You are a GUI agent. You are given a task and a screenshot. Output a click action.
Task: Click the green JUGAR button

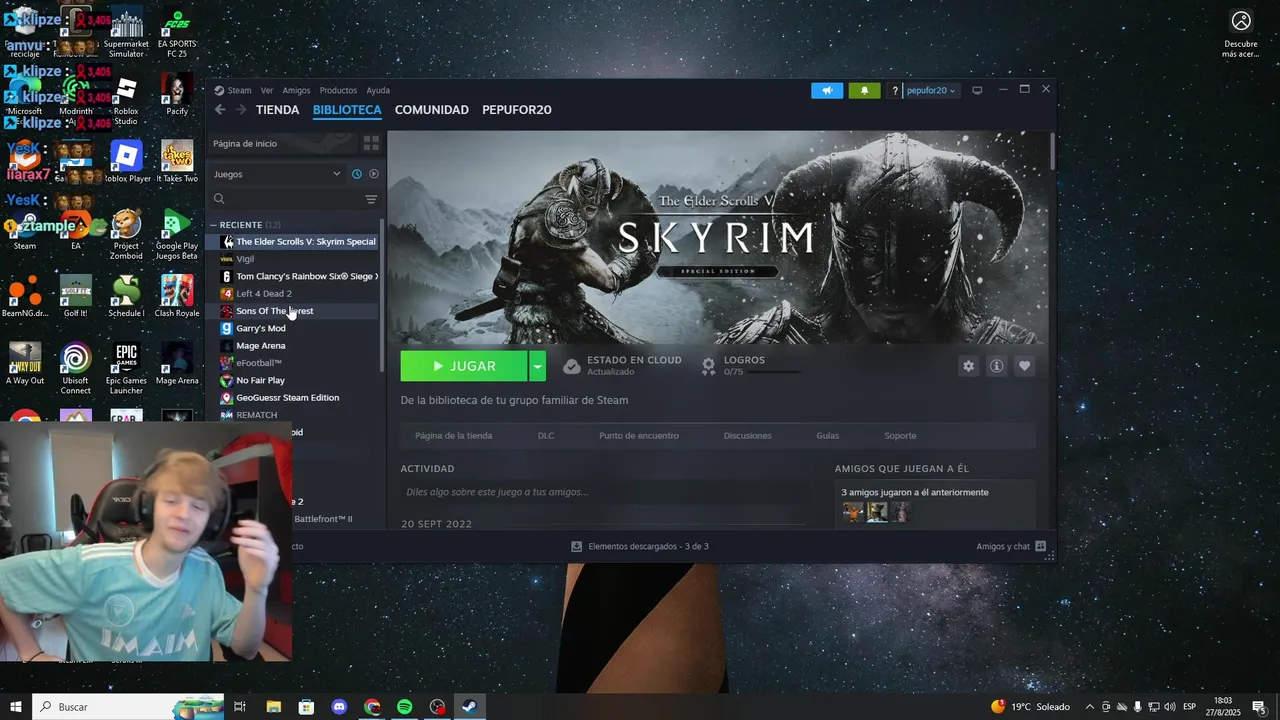(464, 366)
